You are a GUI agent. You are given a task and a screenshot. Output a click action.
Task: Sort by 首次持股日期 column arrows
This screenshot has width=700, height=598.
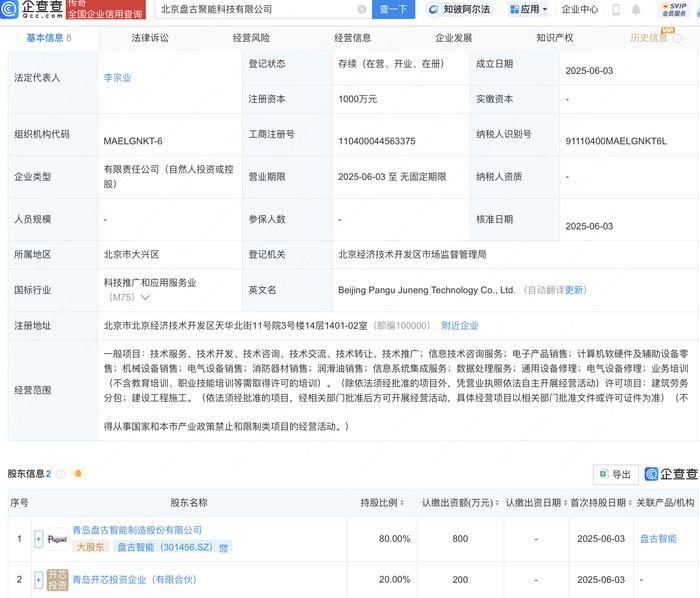click(x=630, y=503)
